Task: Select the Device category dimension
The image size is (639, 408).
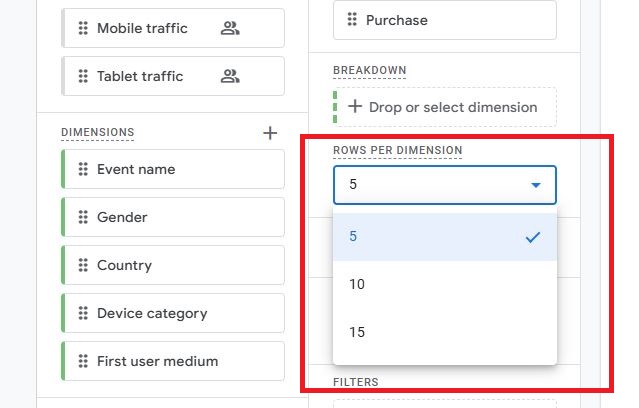Action: click(173, 313)
